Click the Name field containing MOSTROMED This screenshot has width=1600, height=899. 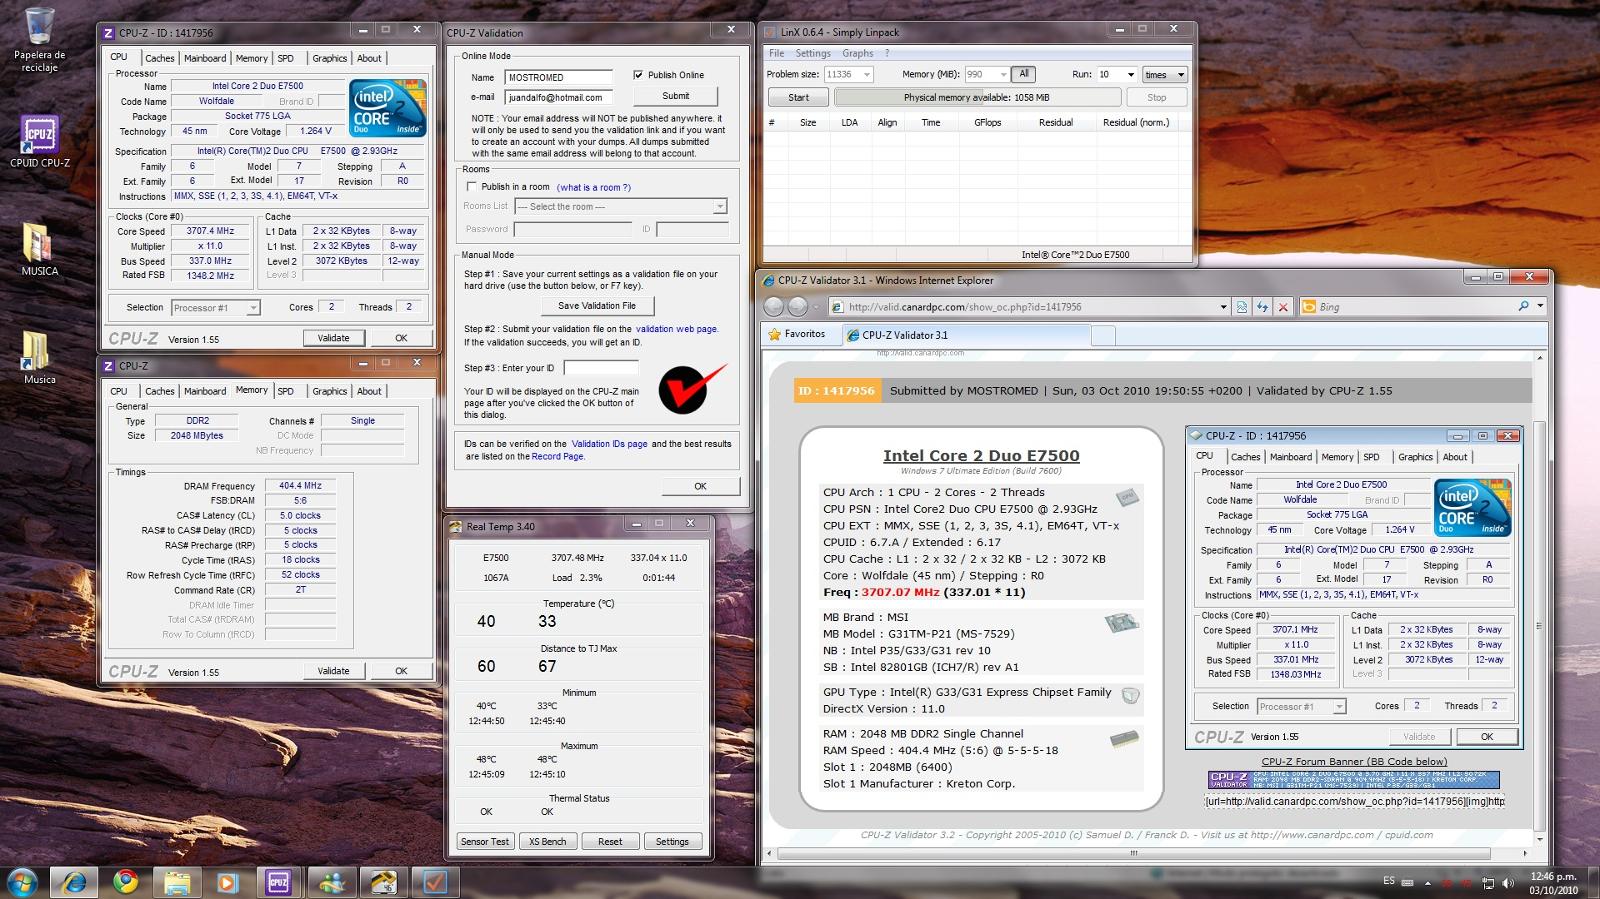(x=558, y=77)
